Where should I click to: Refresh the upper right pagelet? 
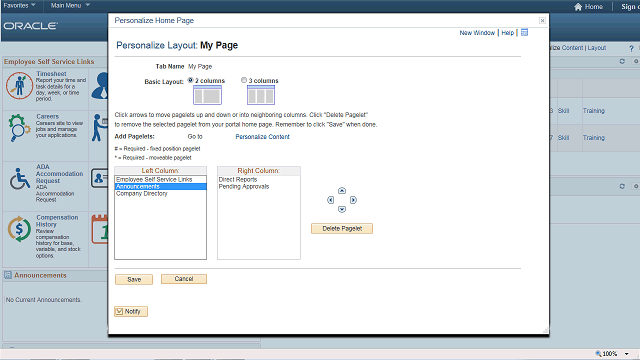(622, 61)
